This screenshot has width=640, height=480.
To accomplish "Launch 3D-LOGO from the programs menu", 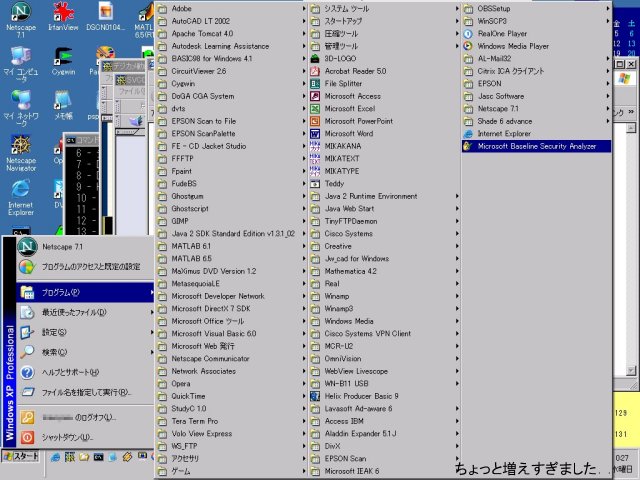I will (x=383, y=59).
